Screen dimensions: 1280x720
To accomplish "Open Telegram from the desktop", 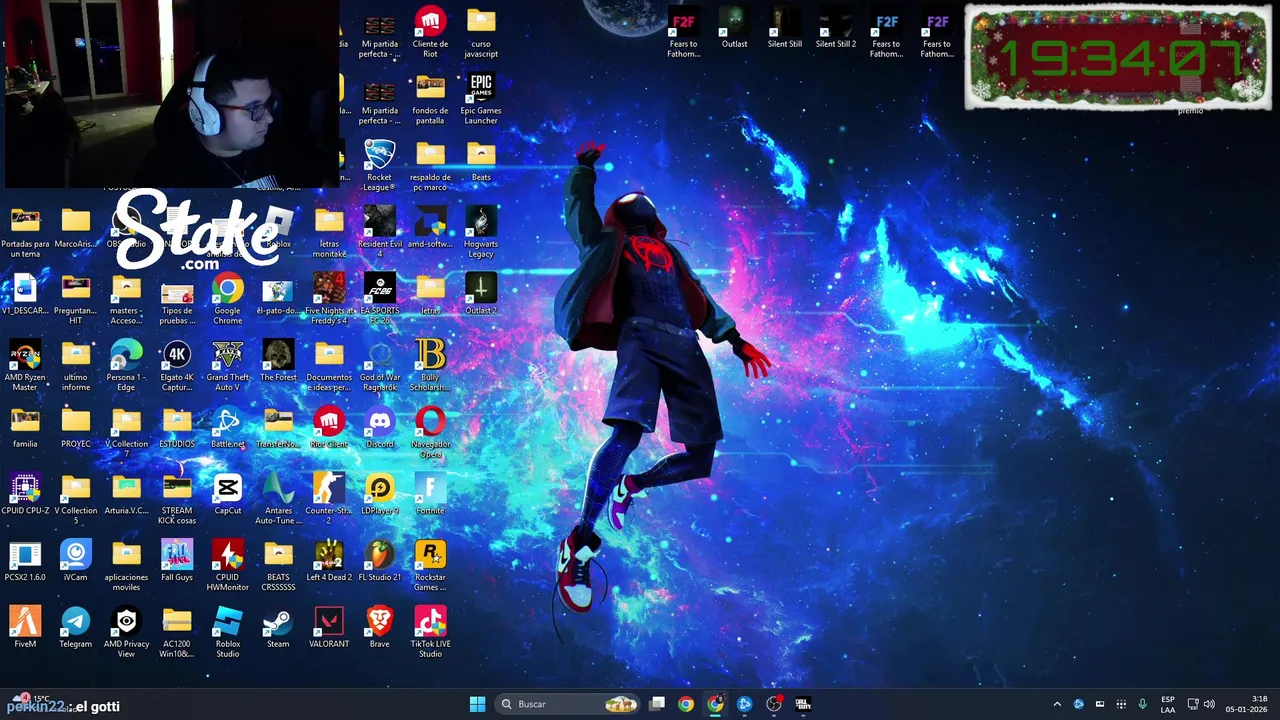I will 75,621.
